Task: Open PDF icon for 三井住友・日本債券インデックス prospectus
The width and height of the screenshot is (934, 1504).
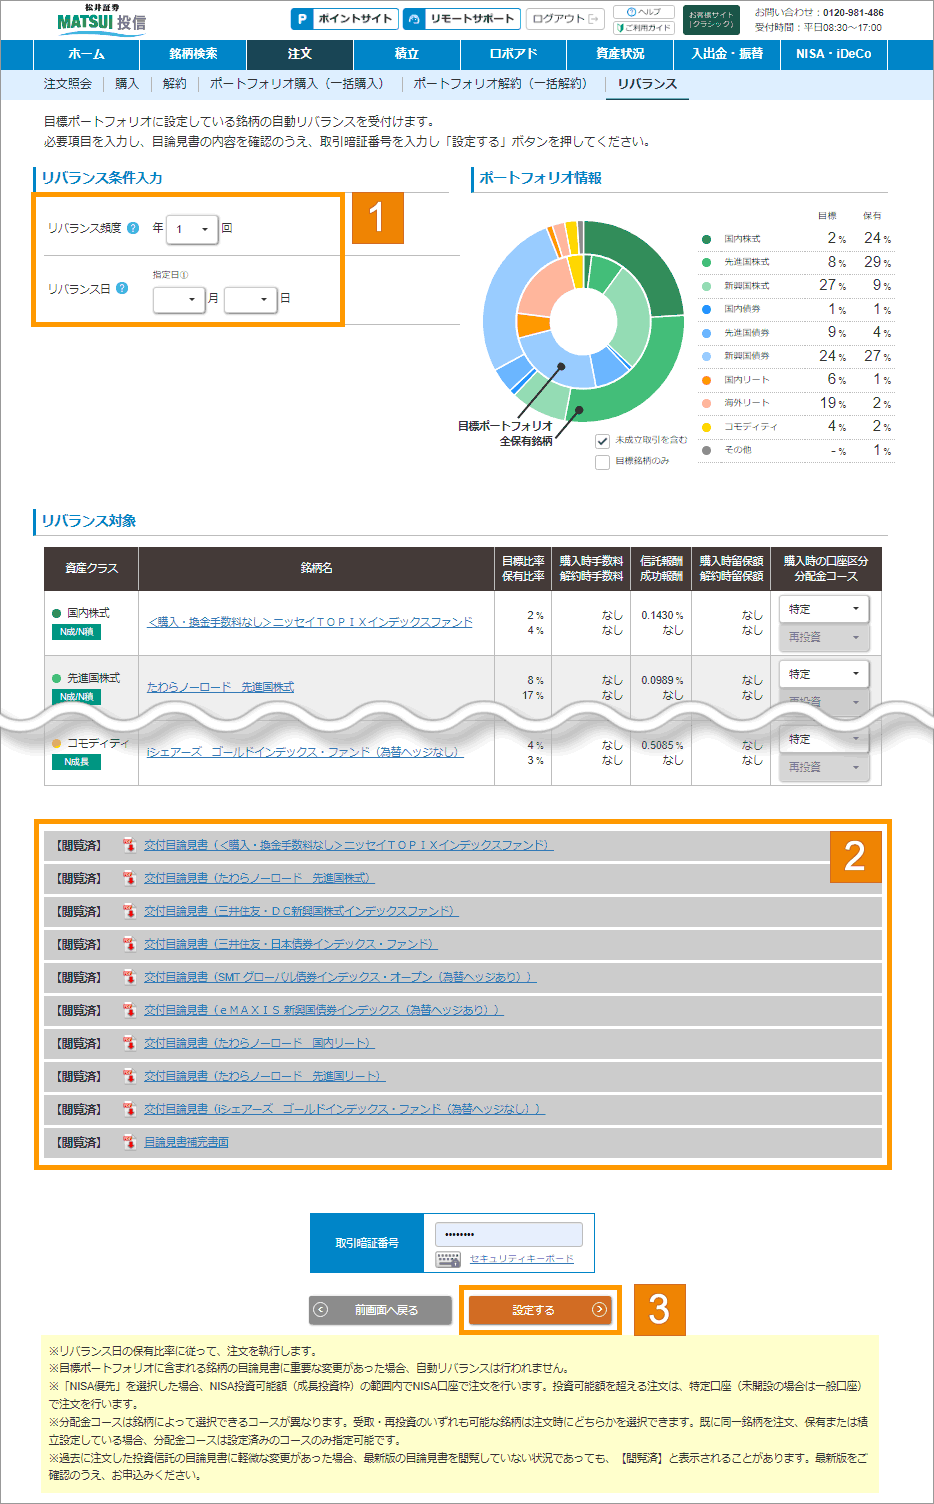Action: tap(129, 944)
